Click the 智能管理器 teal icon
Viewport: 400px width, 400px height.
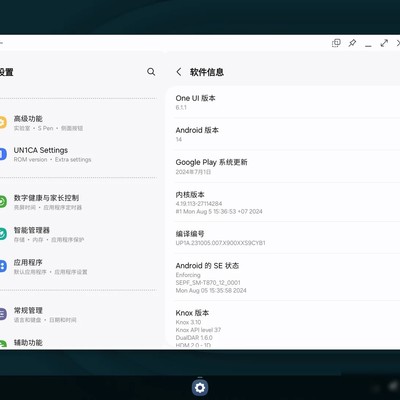coord(2,234)
